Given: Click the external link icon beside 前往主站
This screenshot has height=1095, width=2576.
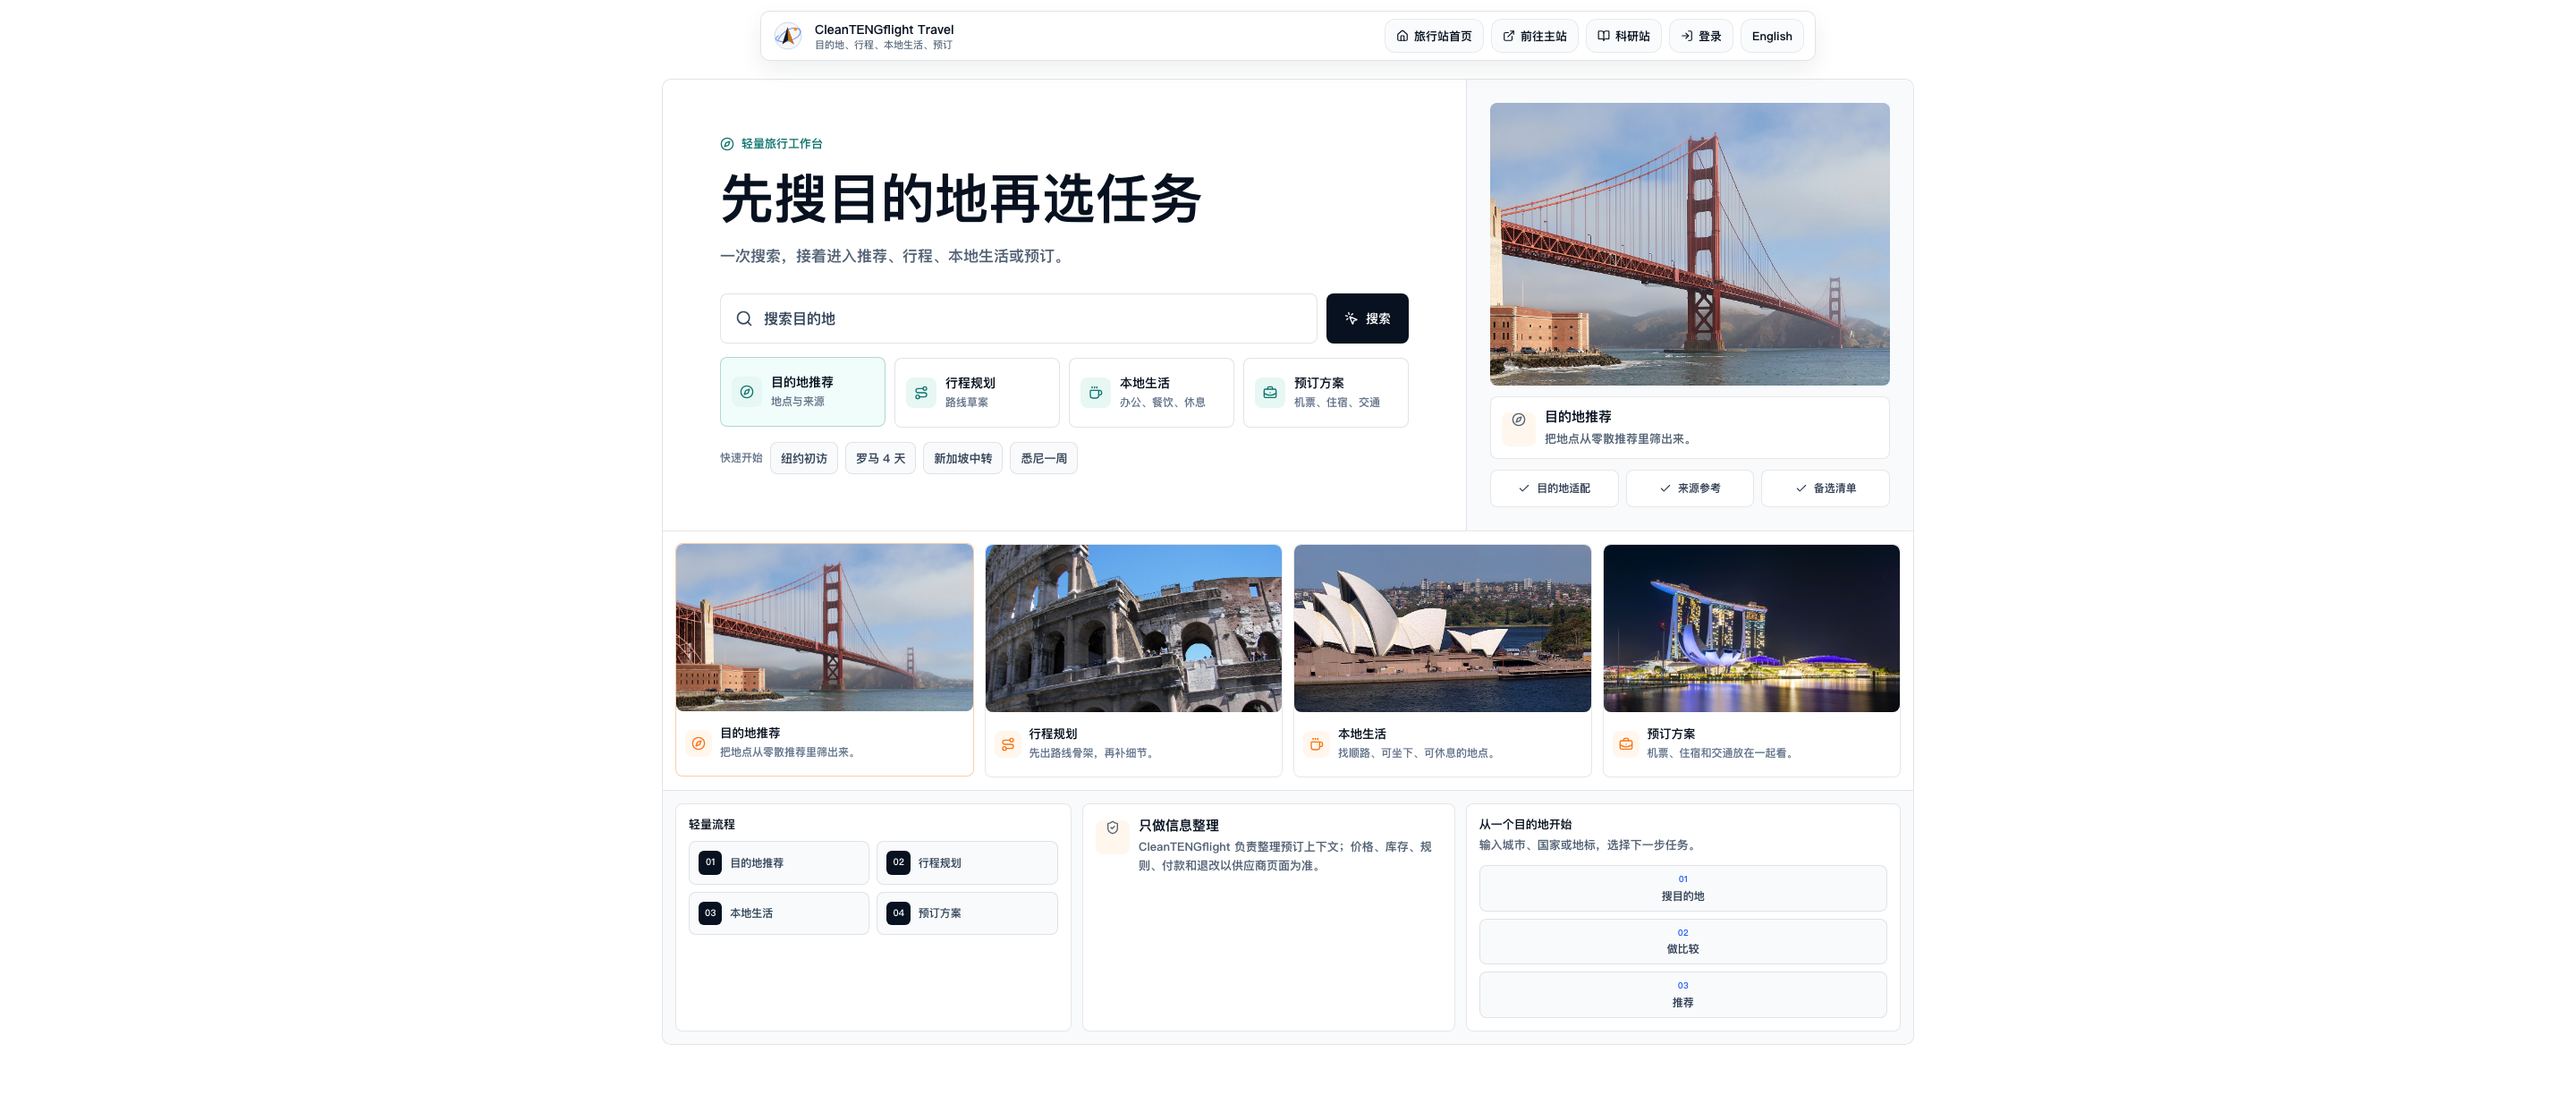Looking at the screenshot, I should pyautogui.click(x=1509, y=36).
